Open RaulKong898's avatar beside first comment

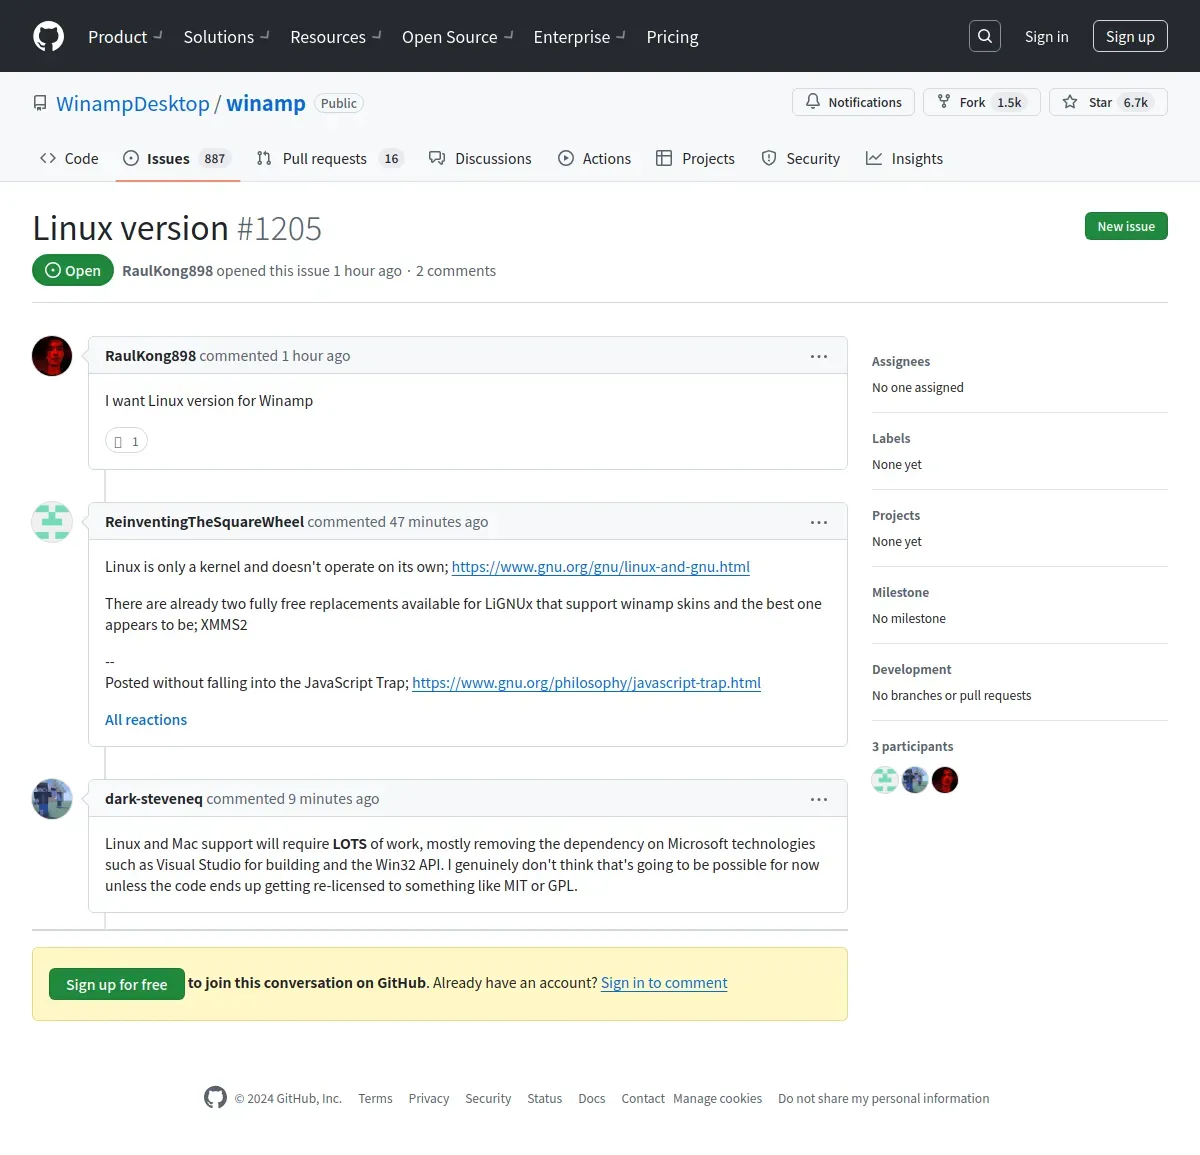tap(52, 356)
